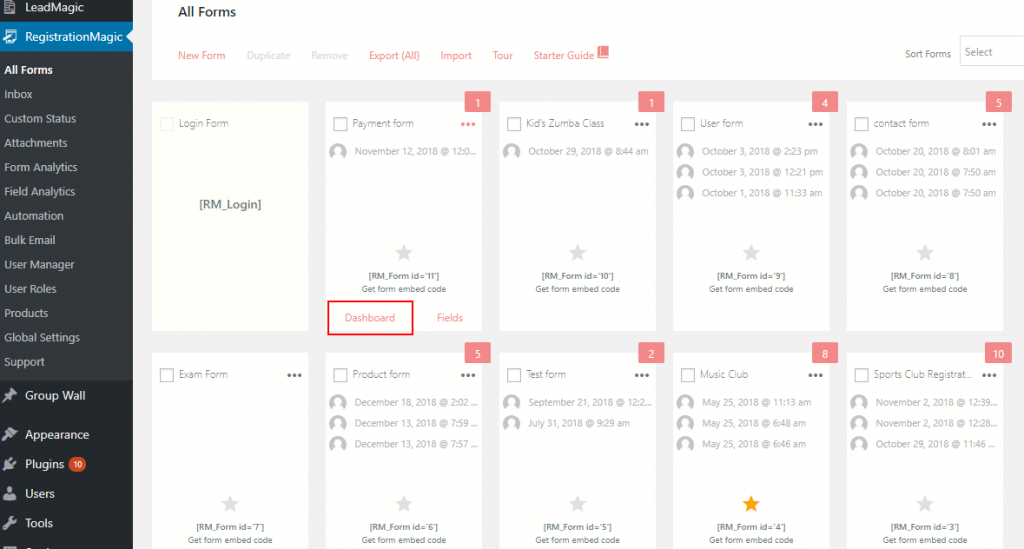Viewport: 1024px width, 549px height.
Task: Open Appearance menu in sidebar
Action: coord(57,435)
